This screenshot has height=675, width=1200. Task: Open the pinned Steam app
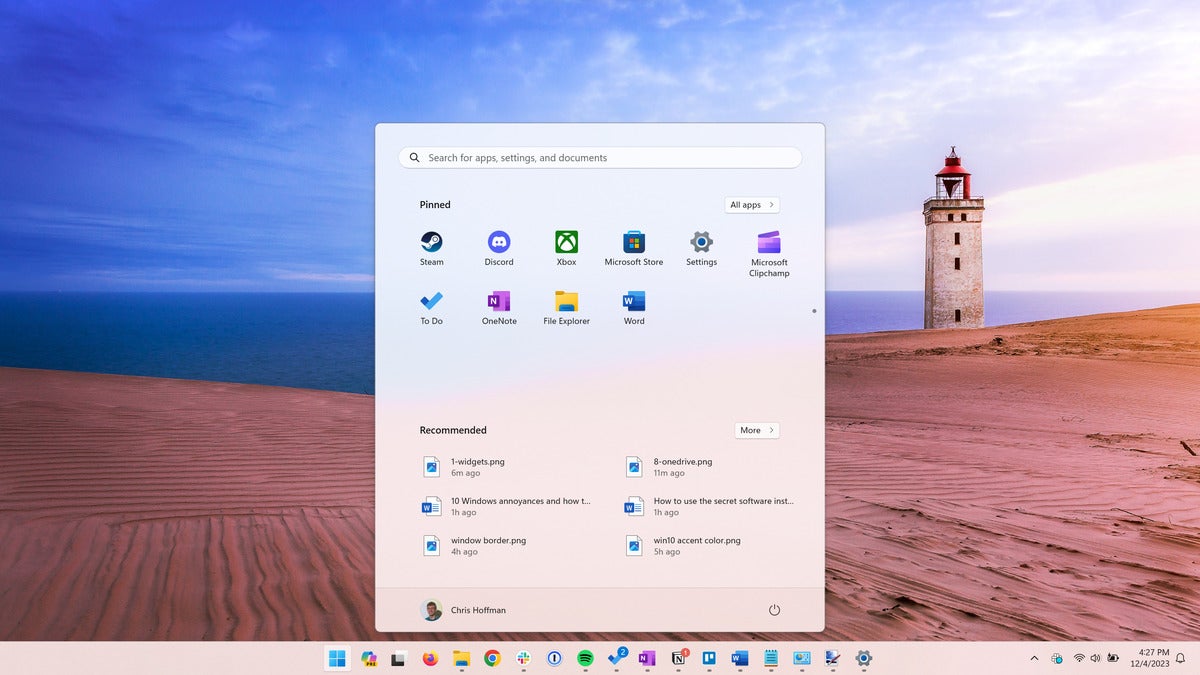pyautogui.click(x=431, y=248)
